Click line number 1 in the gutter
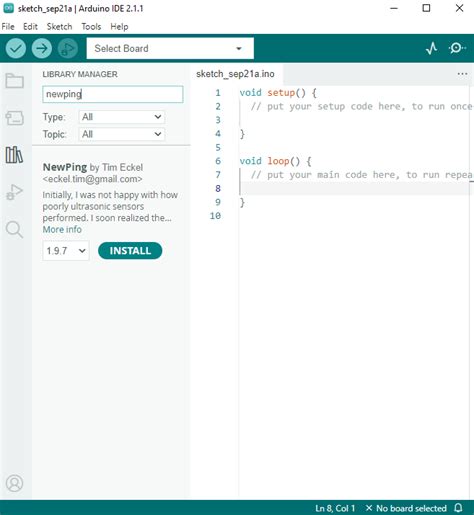The image size is (474, 515). click(x=218, y=93)
